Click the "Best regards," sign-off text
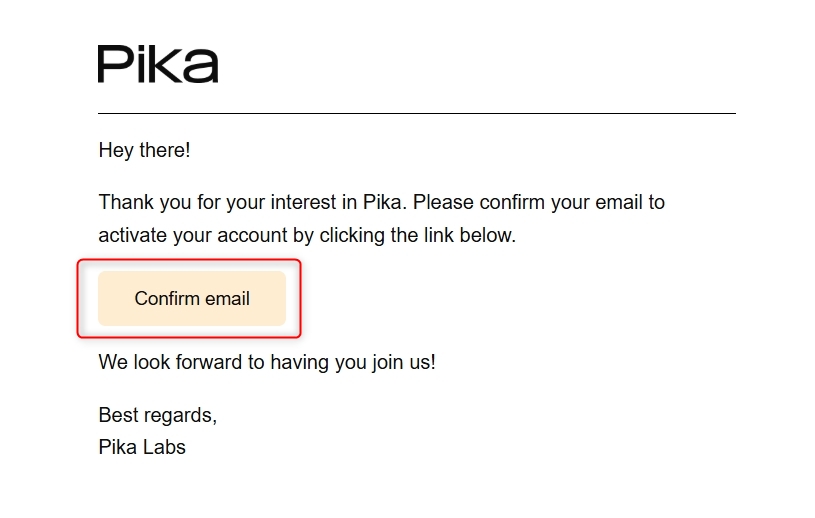This screenshot has height=518, width=815. [x=157, y=416]
